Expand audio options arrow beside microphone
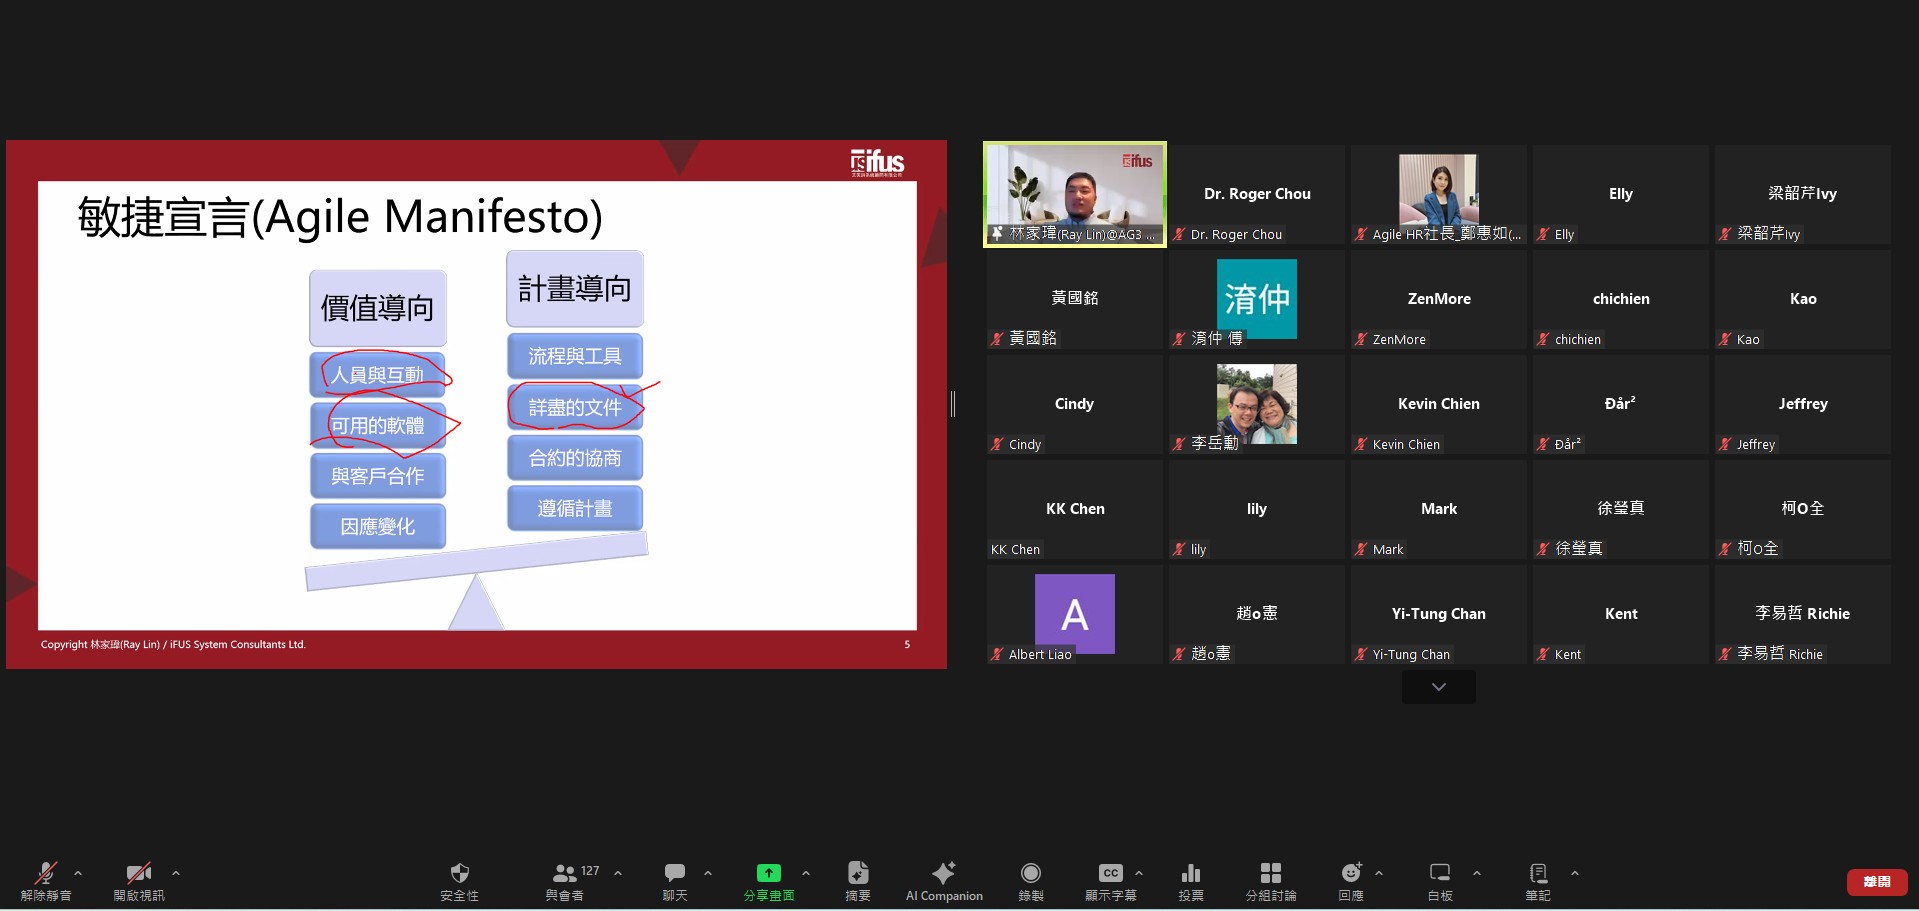 [78, 873]
